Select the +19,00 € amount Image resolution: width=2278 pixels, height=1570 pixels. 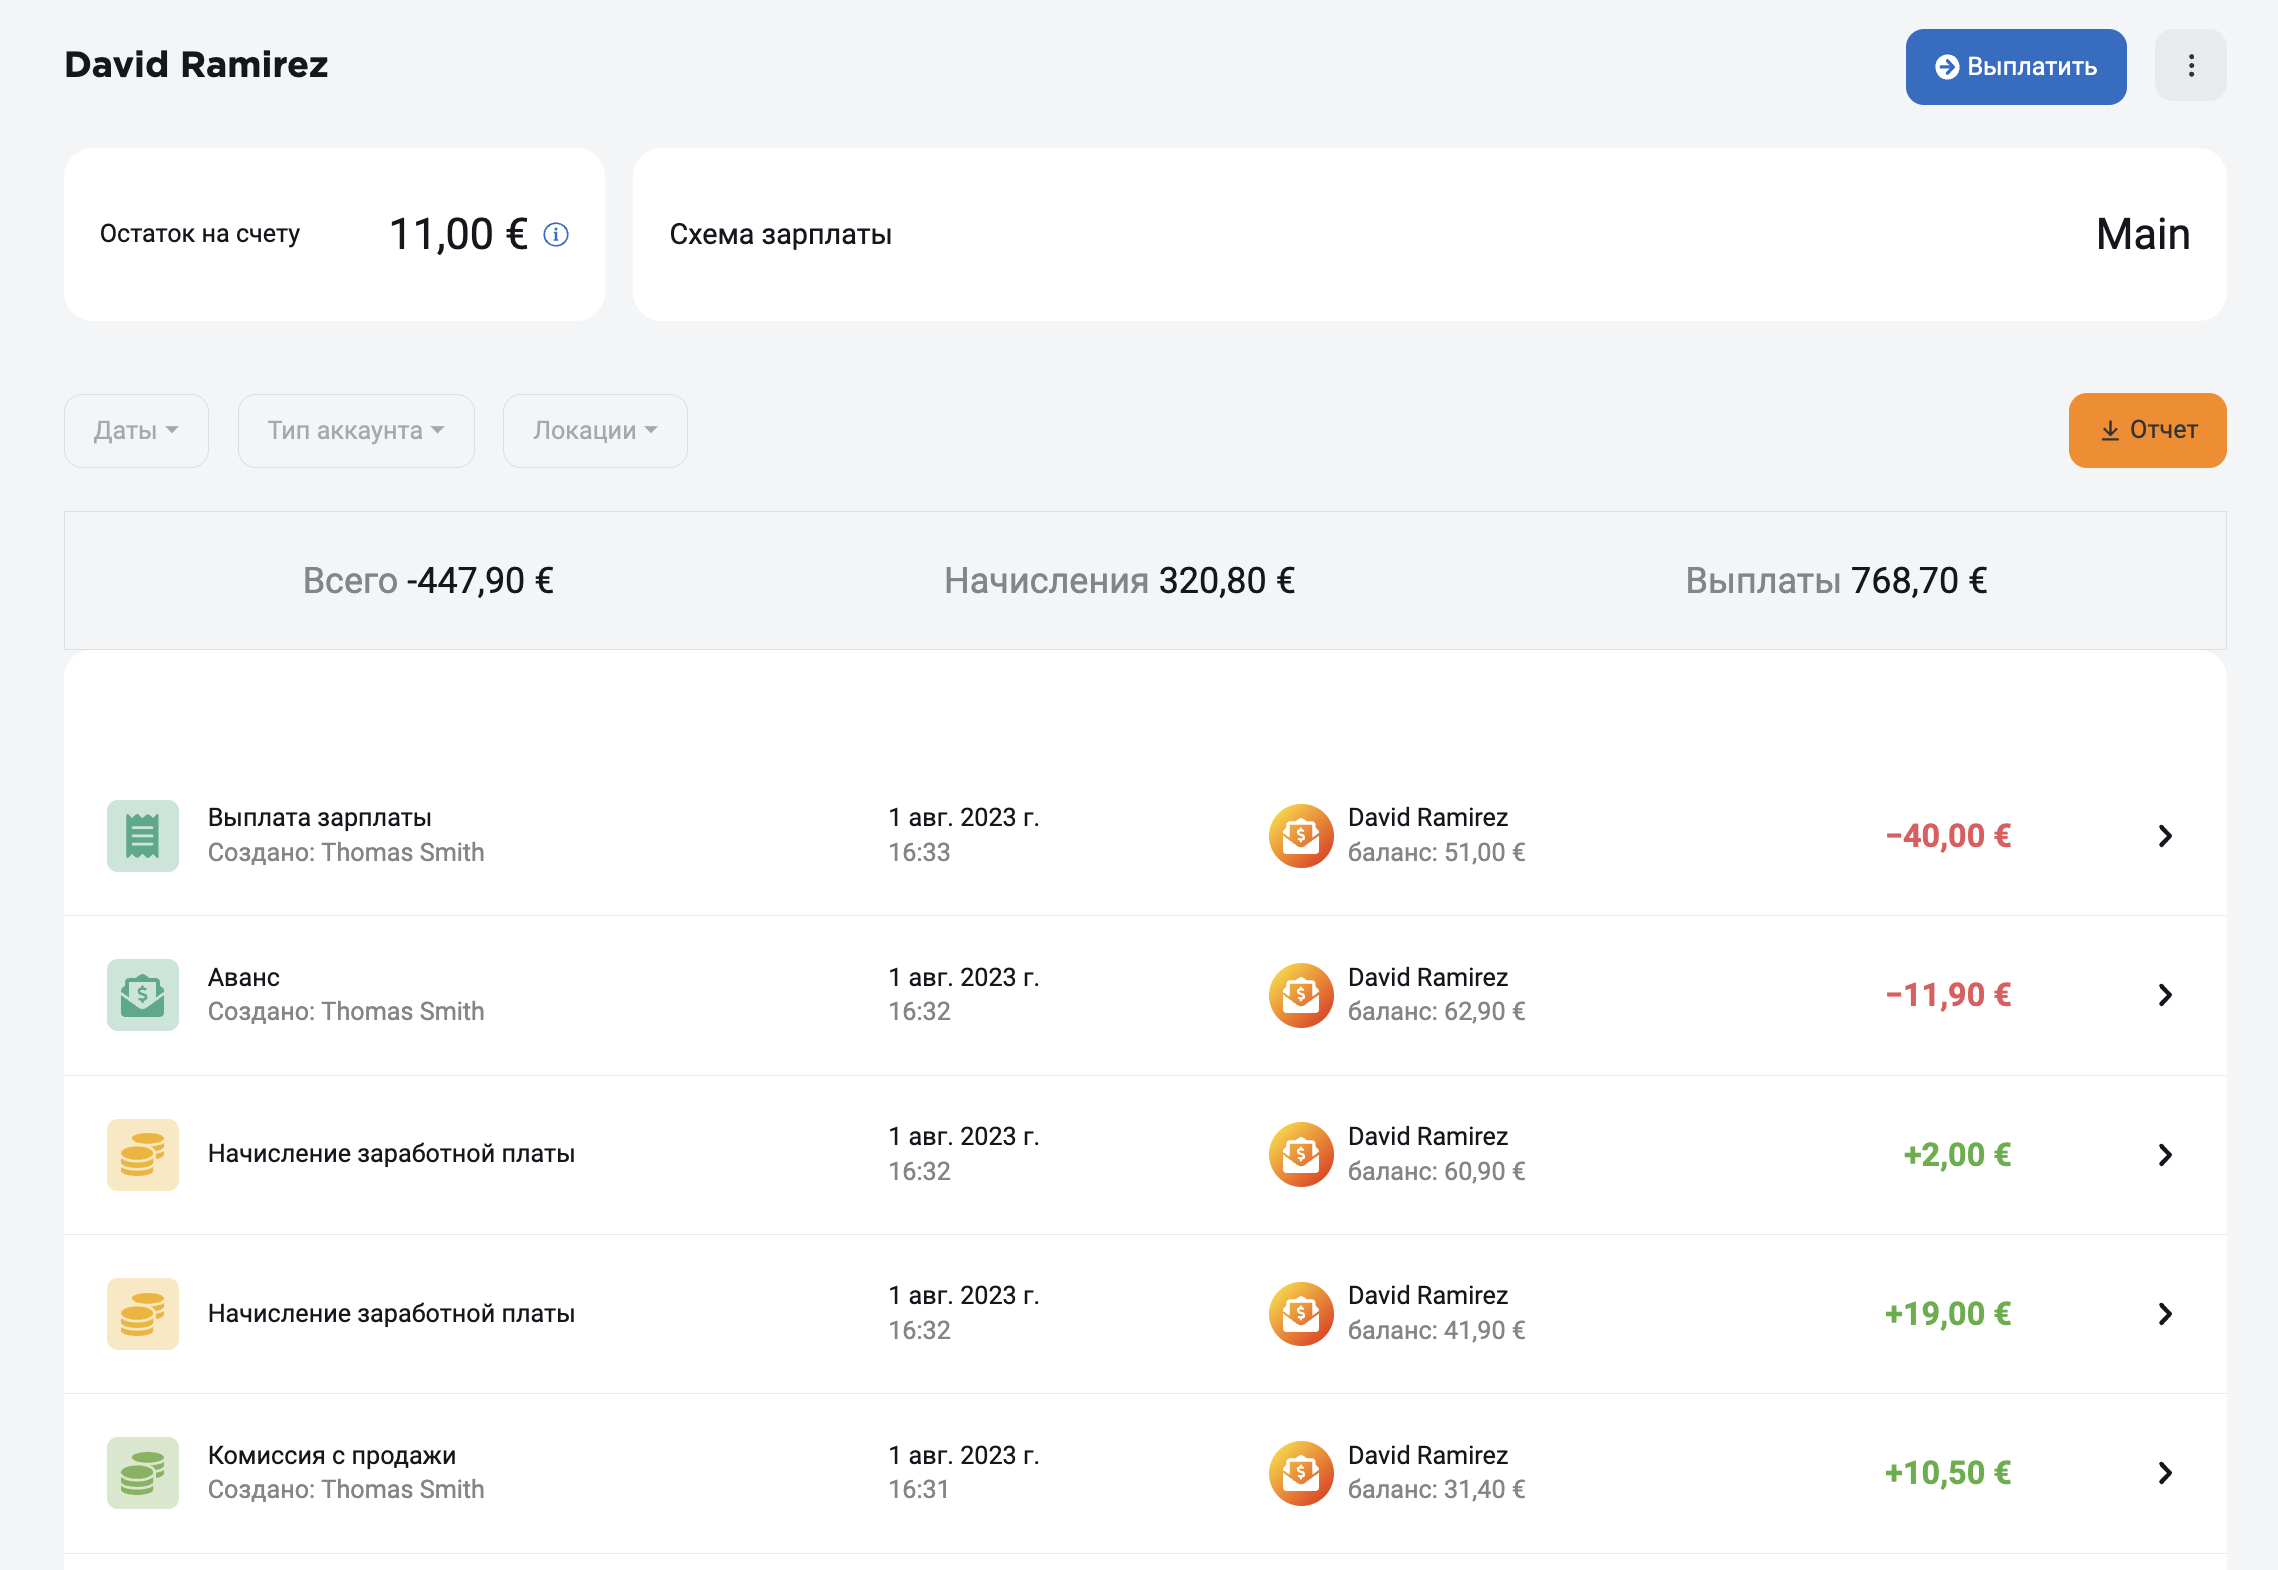pyautogui.click(x=1948, y=1313)
